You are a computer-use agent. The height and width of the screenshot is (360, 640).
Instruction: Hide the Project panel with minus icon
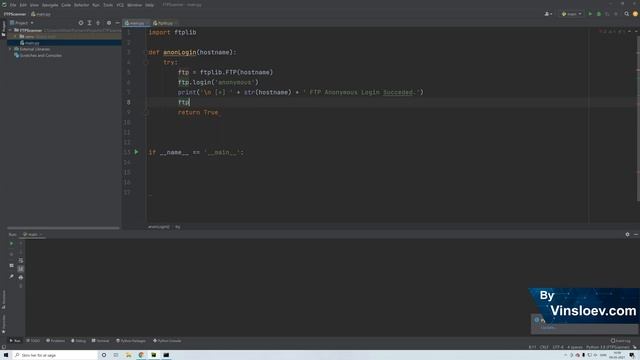click(118, 23)
